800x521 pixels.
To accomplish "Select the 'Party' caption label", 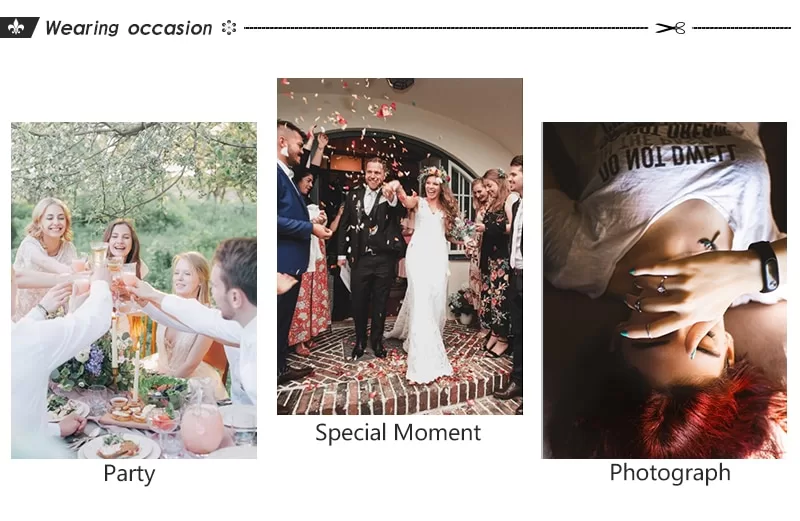I will pos(129,474).
